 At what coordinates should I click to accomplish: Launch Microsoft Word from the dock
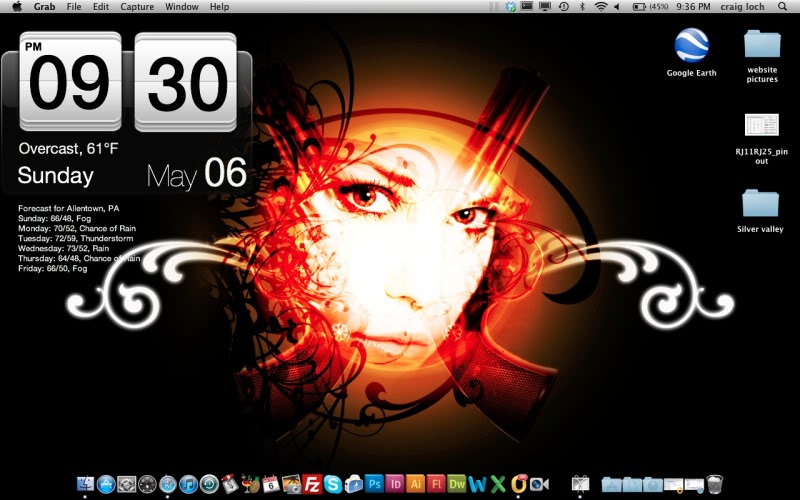(x=478, y=484)
